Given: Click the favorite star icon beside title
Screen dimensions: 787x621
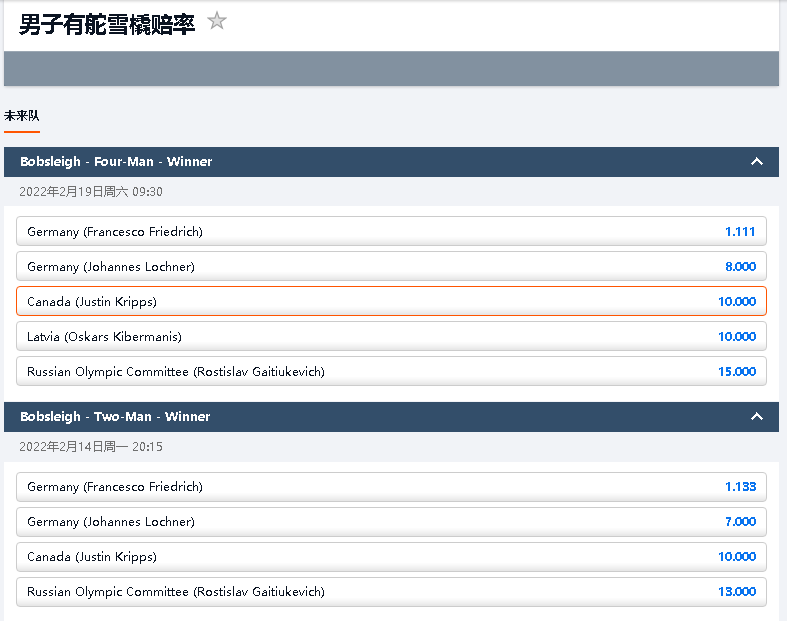Looking at the screenshot, I should tap(217, 21).
